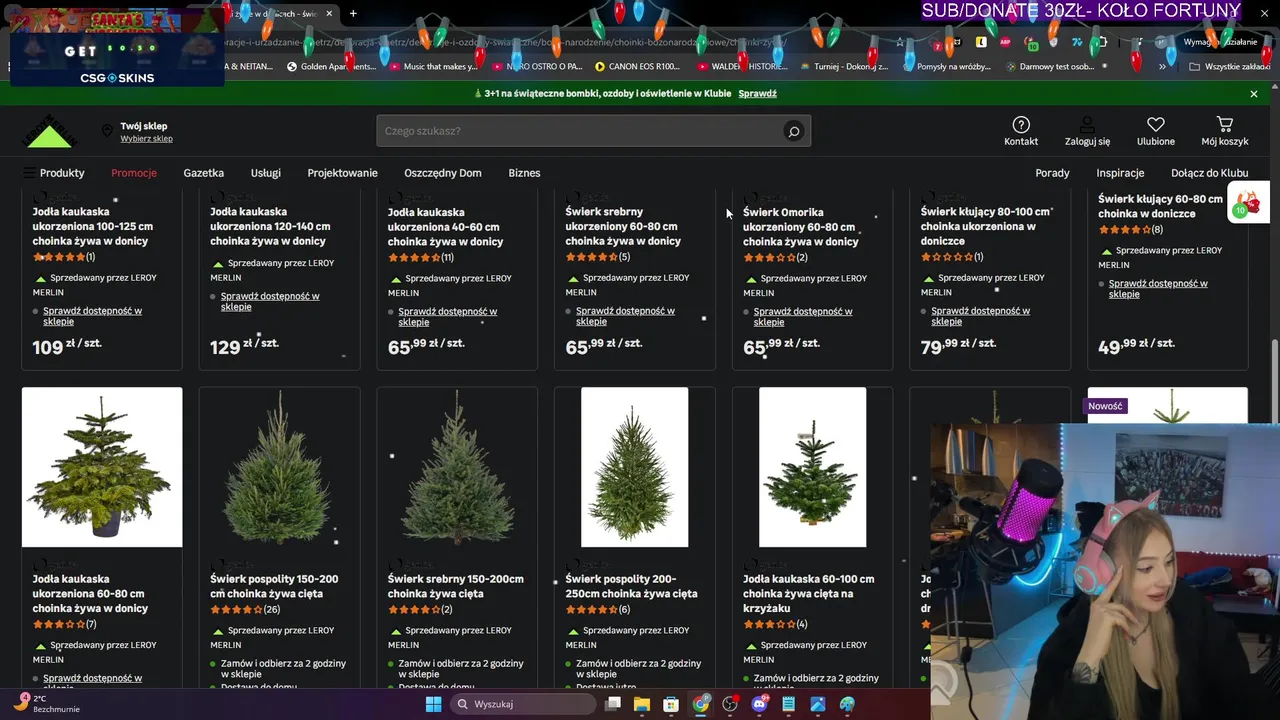Open CANON EOS R100 bookmark
Screen dimensions: 1280x720
coord(637,66)
